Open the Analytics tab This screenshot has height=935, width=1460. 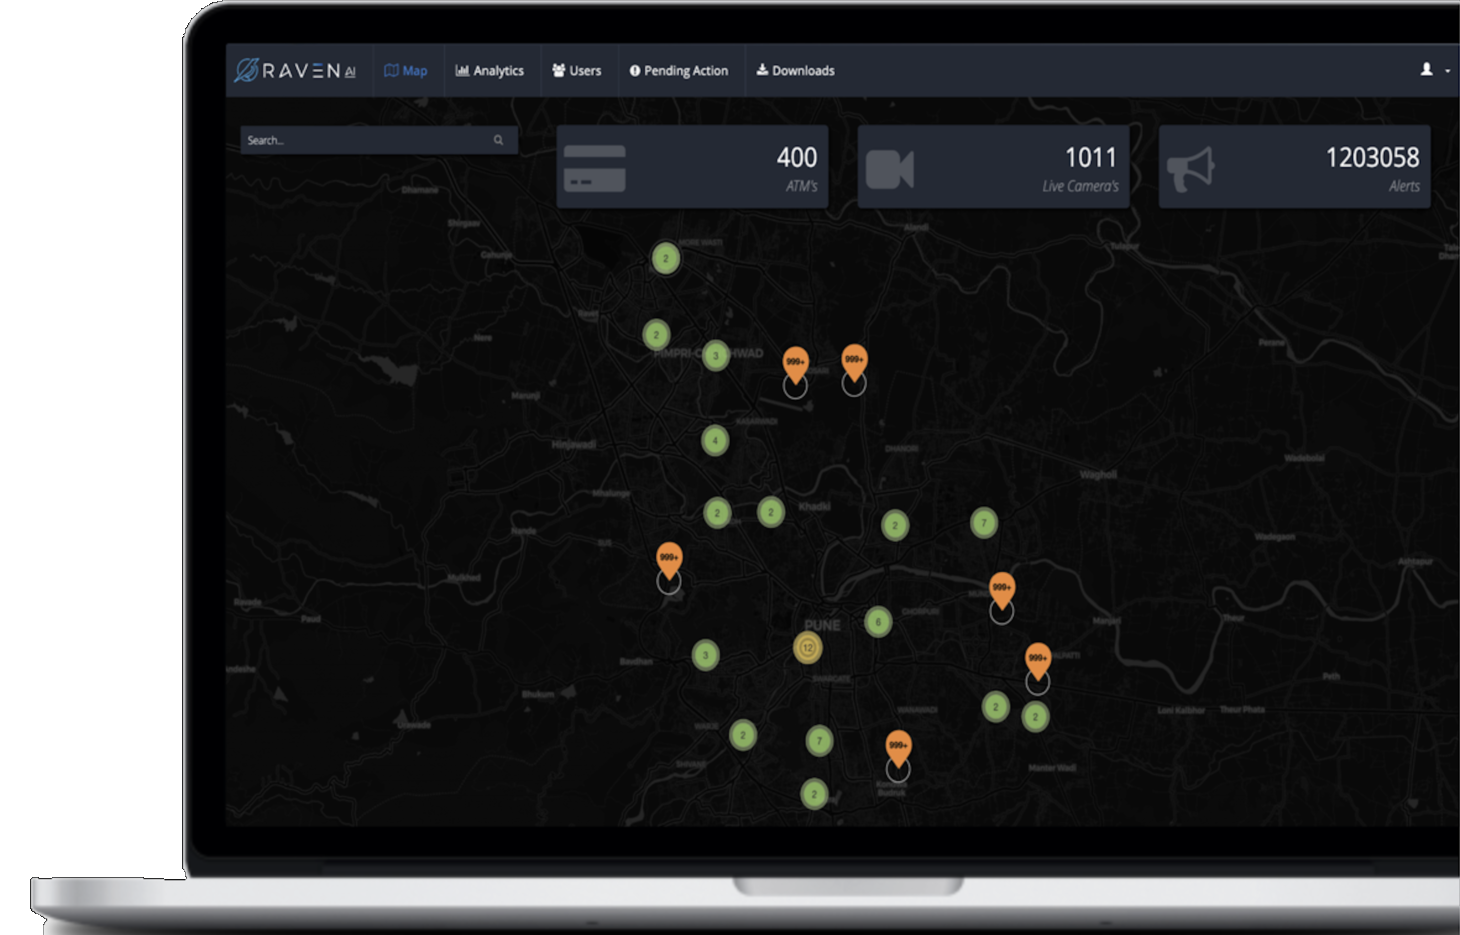tap(490, 71)
